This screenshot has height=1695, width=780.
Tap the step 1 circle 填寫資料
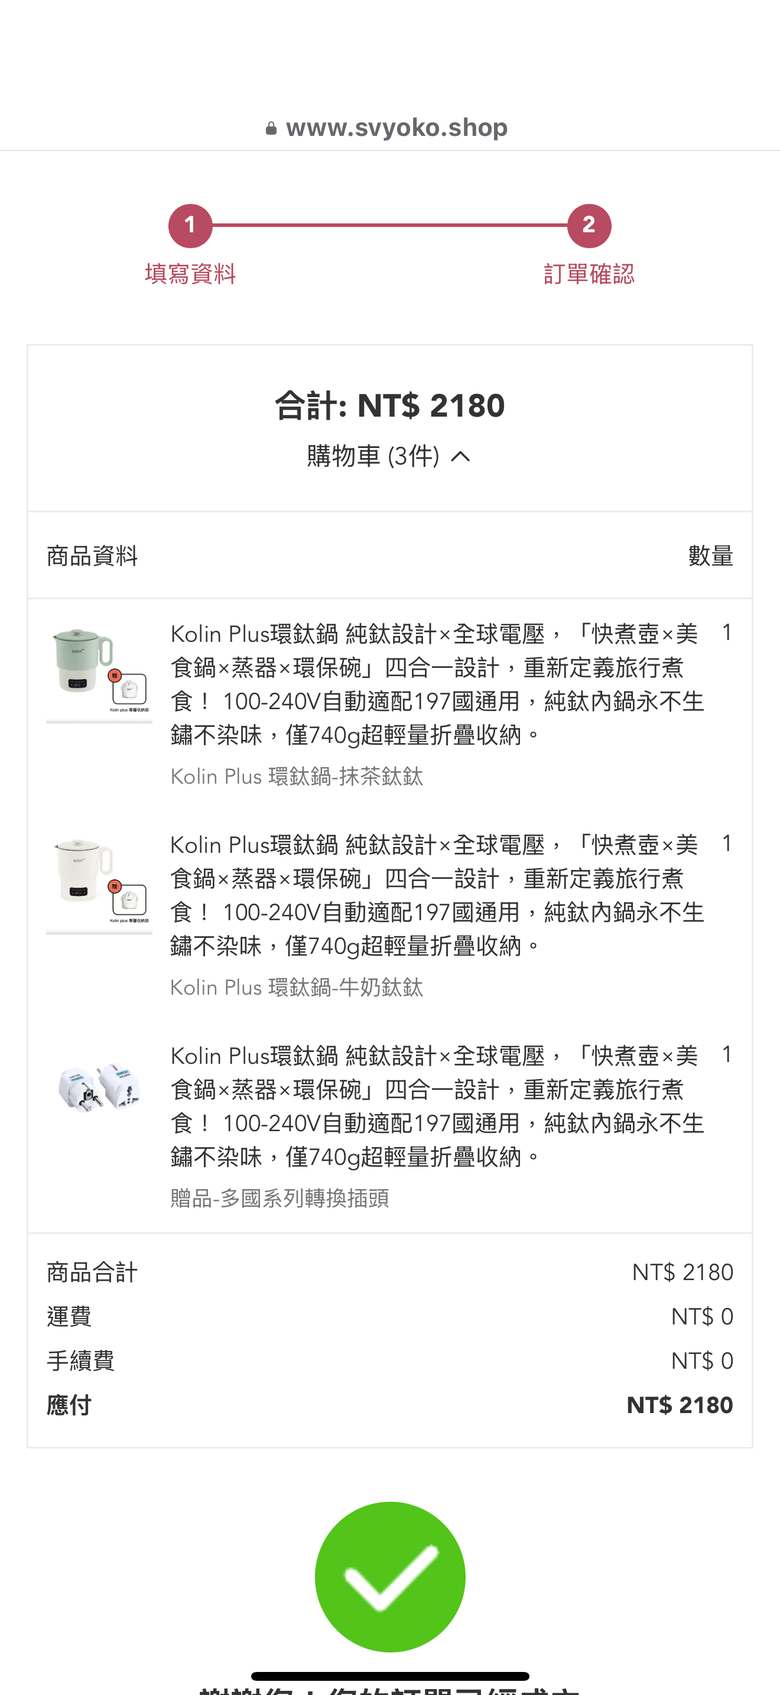pyautogui.click(x=190, y=226)
